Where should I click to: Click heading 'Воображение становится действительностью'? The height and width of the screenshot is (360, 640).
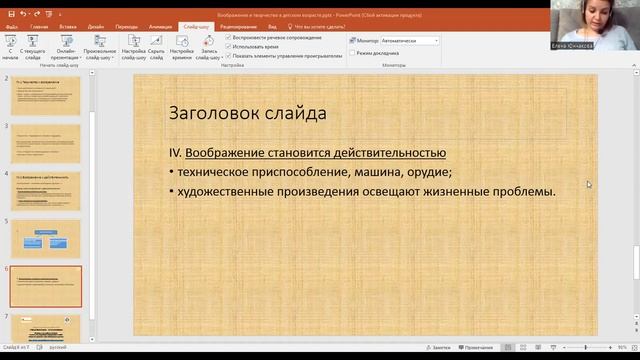pos(316,153)
